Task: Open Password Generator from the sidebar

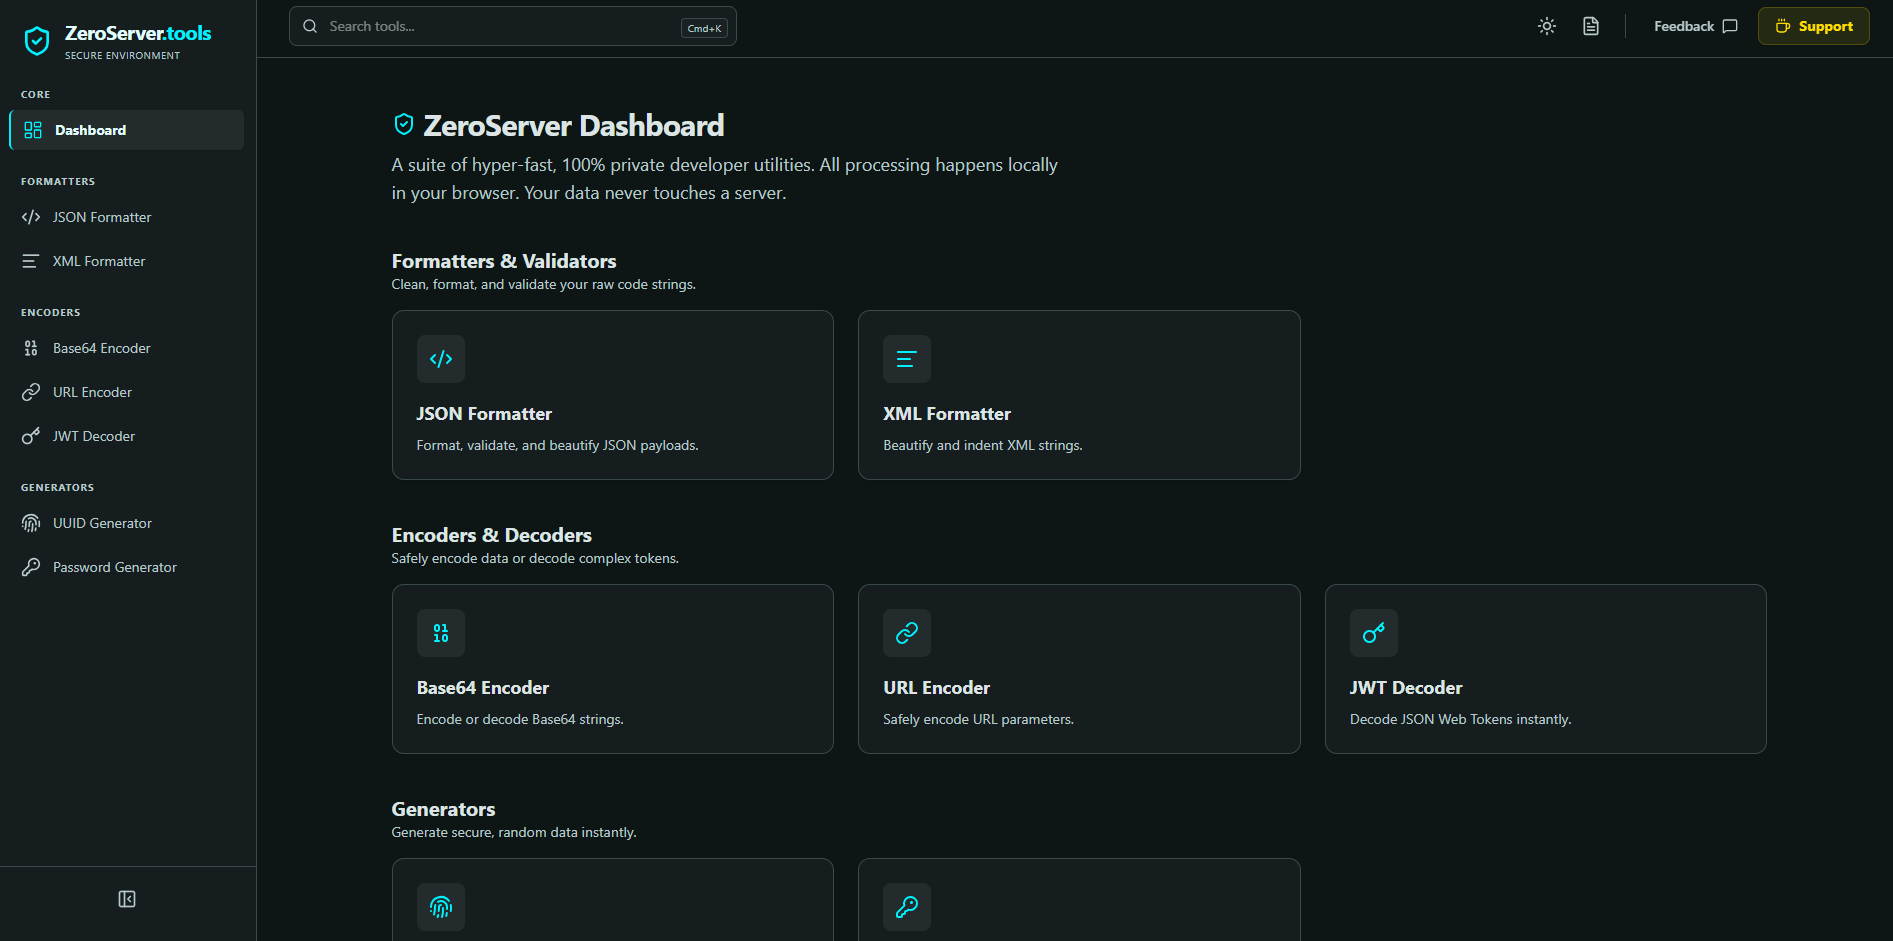Action: pyautogui.click(x=126, y=567)
